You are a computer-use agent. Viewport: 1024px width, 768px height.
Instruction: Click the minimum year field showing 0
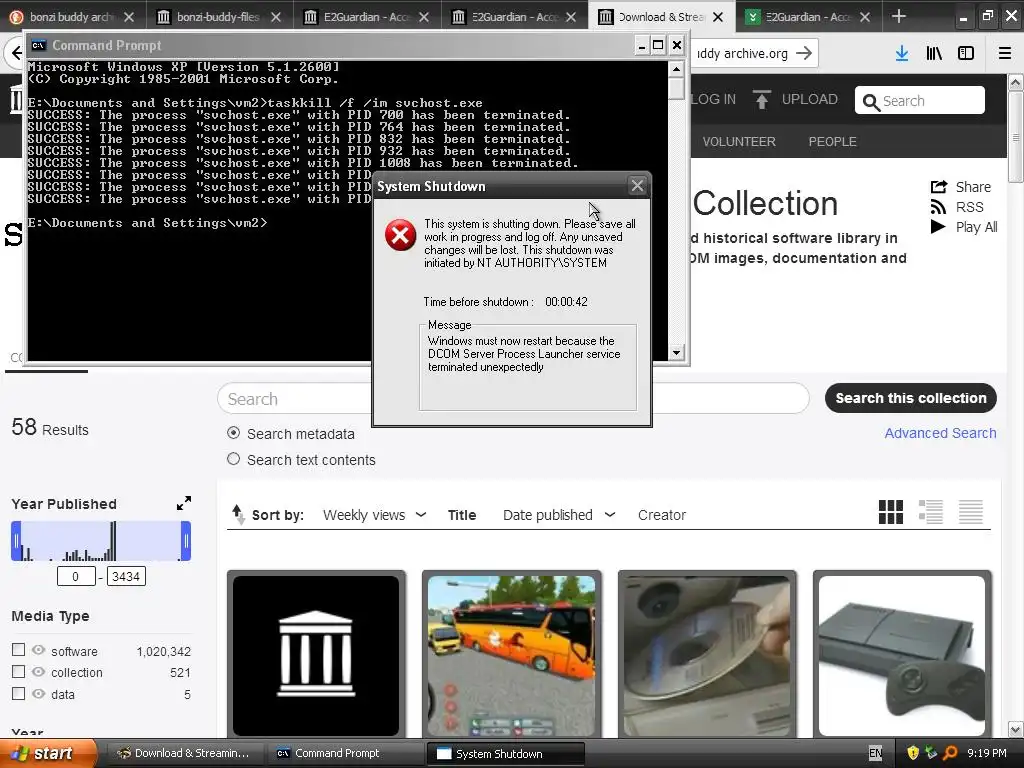76,576
